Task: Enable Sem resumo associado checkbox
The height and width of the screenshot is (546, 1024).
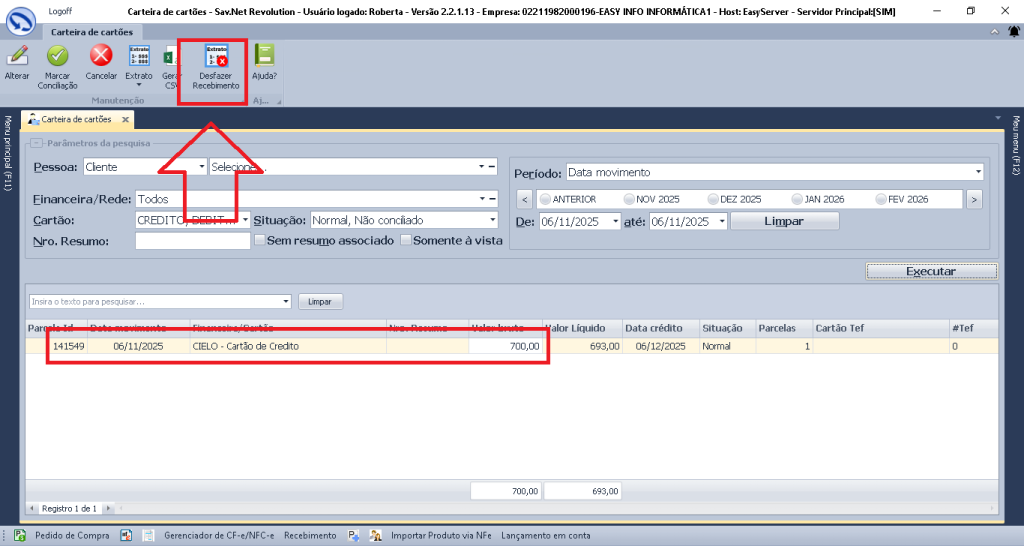Action: point(260,241)
